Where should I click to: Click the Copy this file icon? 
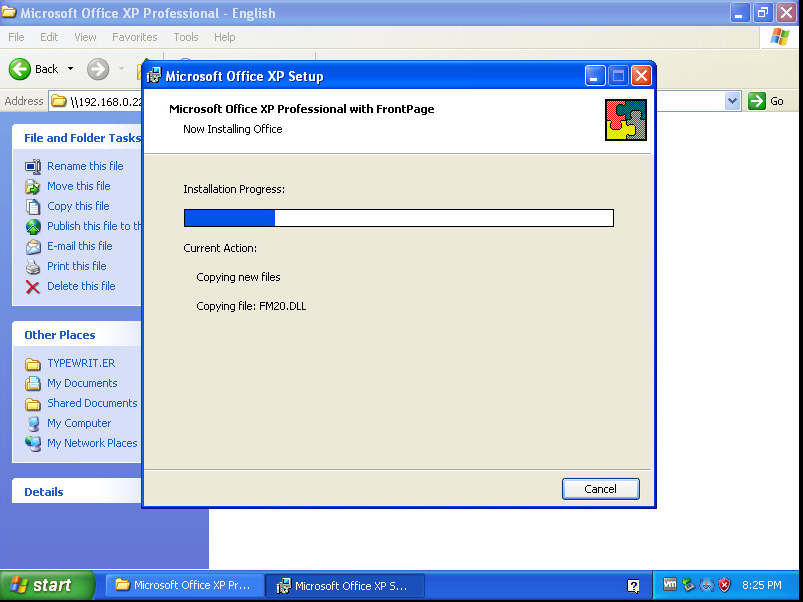pyautogui.click(x=33, y=206)
